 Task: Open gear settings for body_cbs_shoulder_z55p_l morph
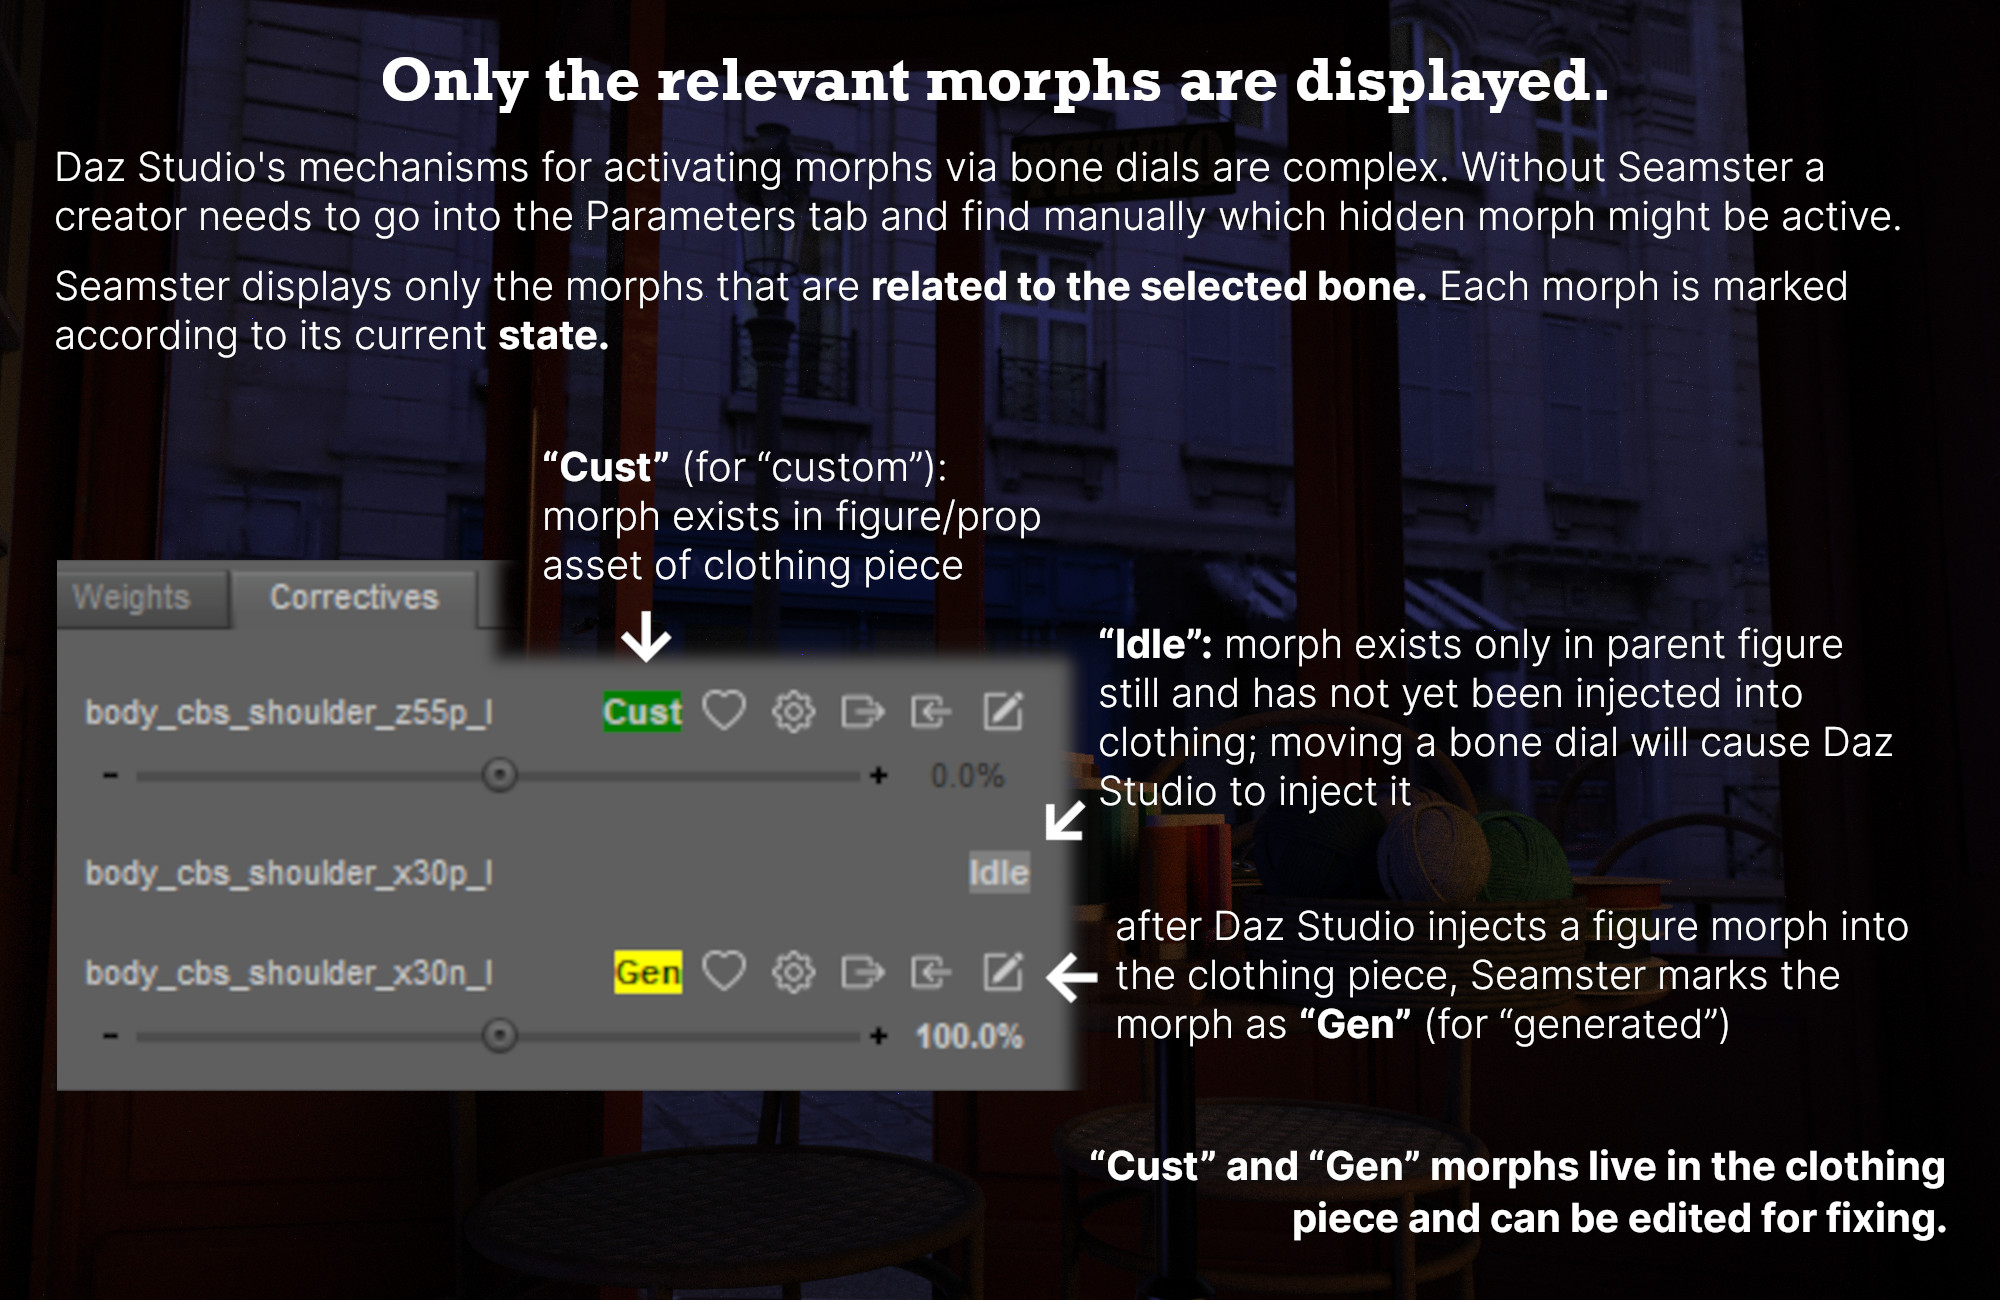[793, 712]
